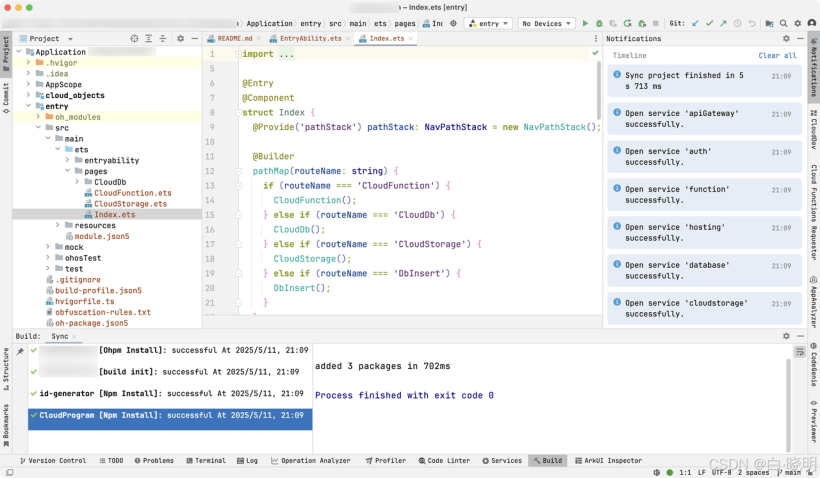Viewport: 820px width, 478px height.
Task: Pin the Build tab
Action: pyautogui.click(x=20, y=351)
